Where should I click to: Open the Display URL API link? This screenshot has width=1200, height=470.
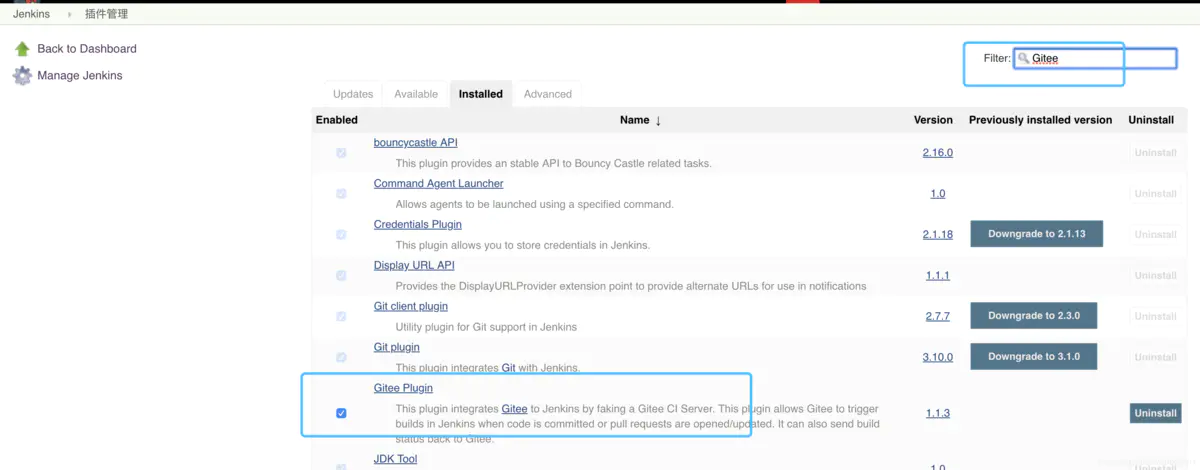pos(414,265)
